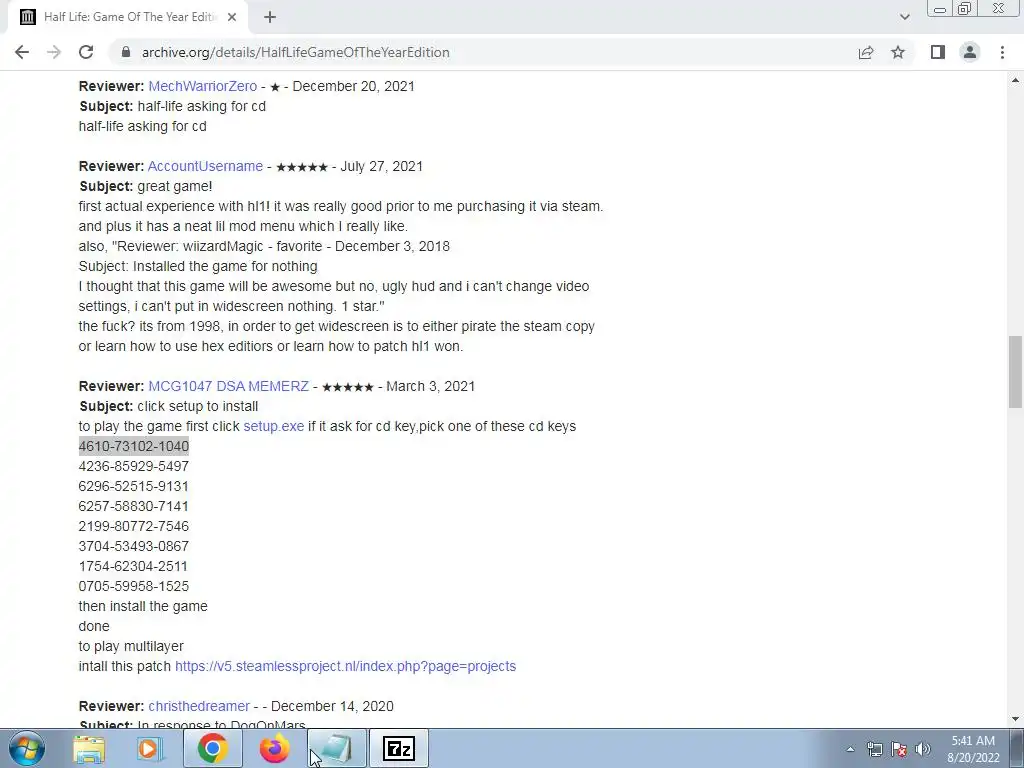Close the Half Life tab
The image size is (1024, 768).
(232, 17)
